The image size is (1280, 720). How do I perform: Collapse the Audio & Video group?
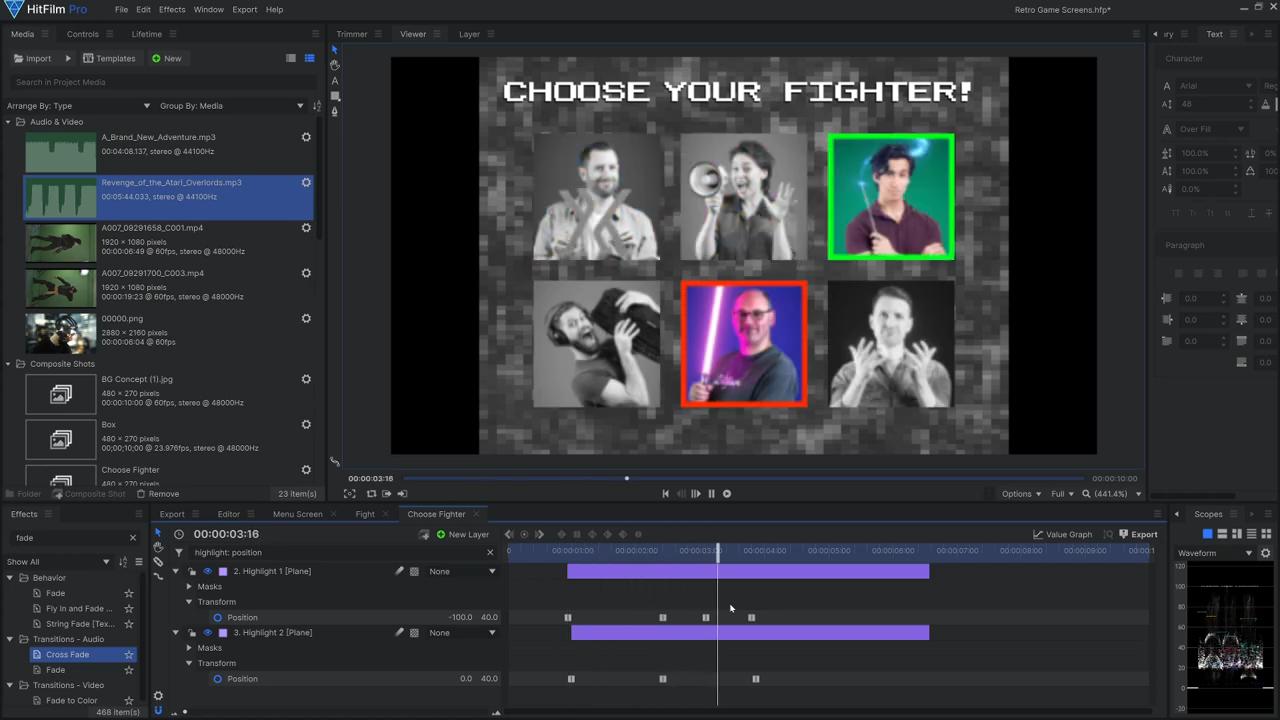coord(8,122)
